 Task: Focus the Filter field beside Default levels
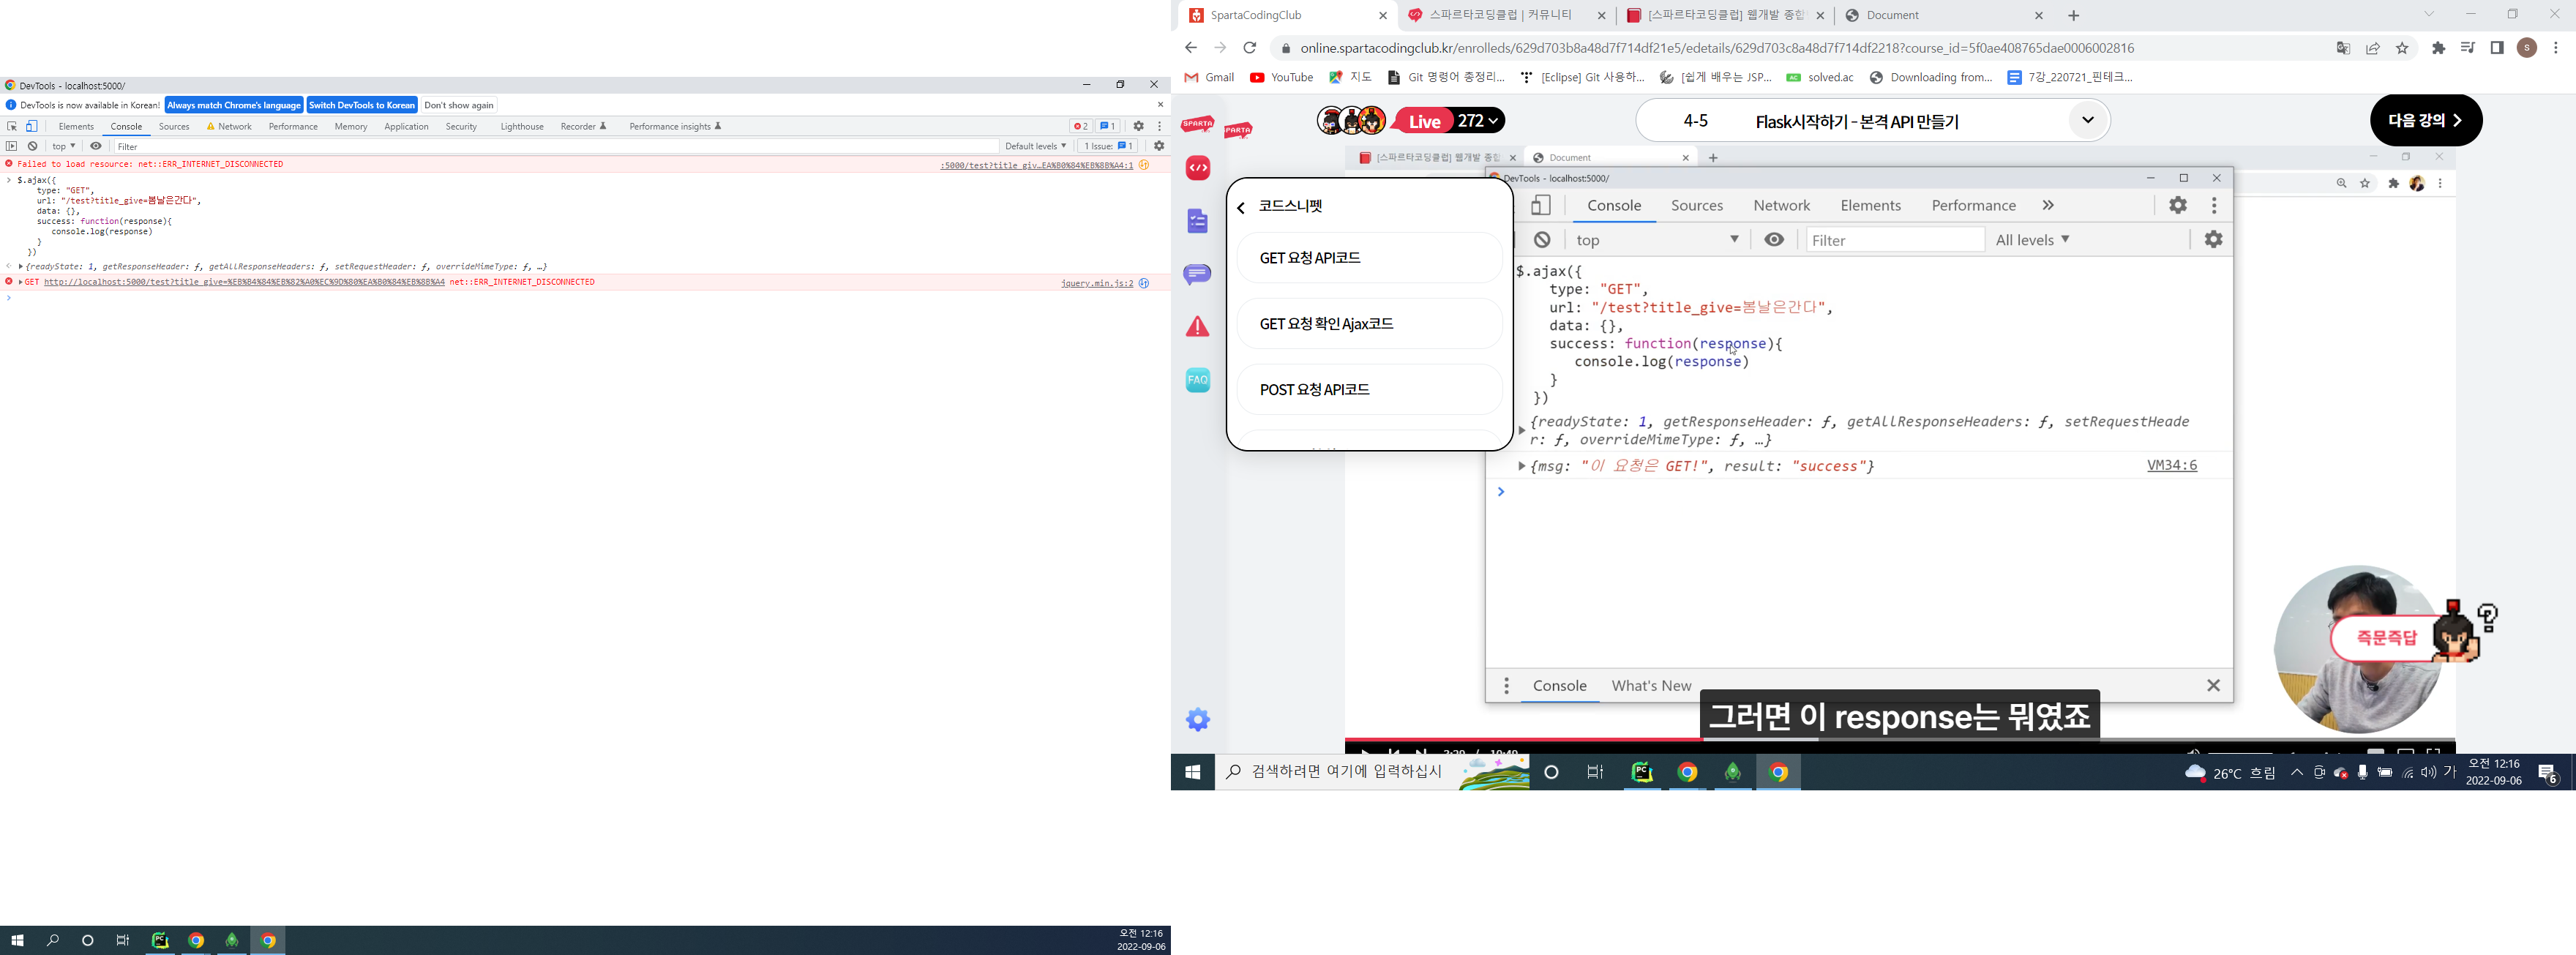click(555, 146)
